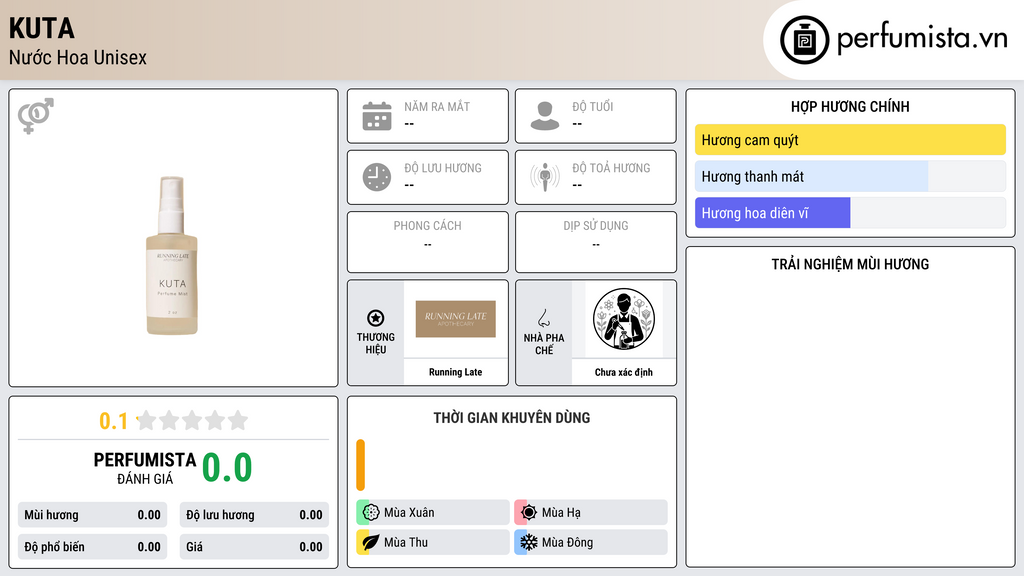Image resolution: width=1024 pixels, height=576 pixels.
Task: Click the green 0.0 Perfumista score
Action: point(227,468)
